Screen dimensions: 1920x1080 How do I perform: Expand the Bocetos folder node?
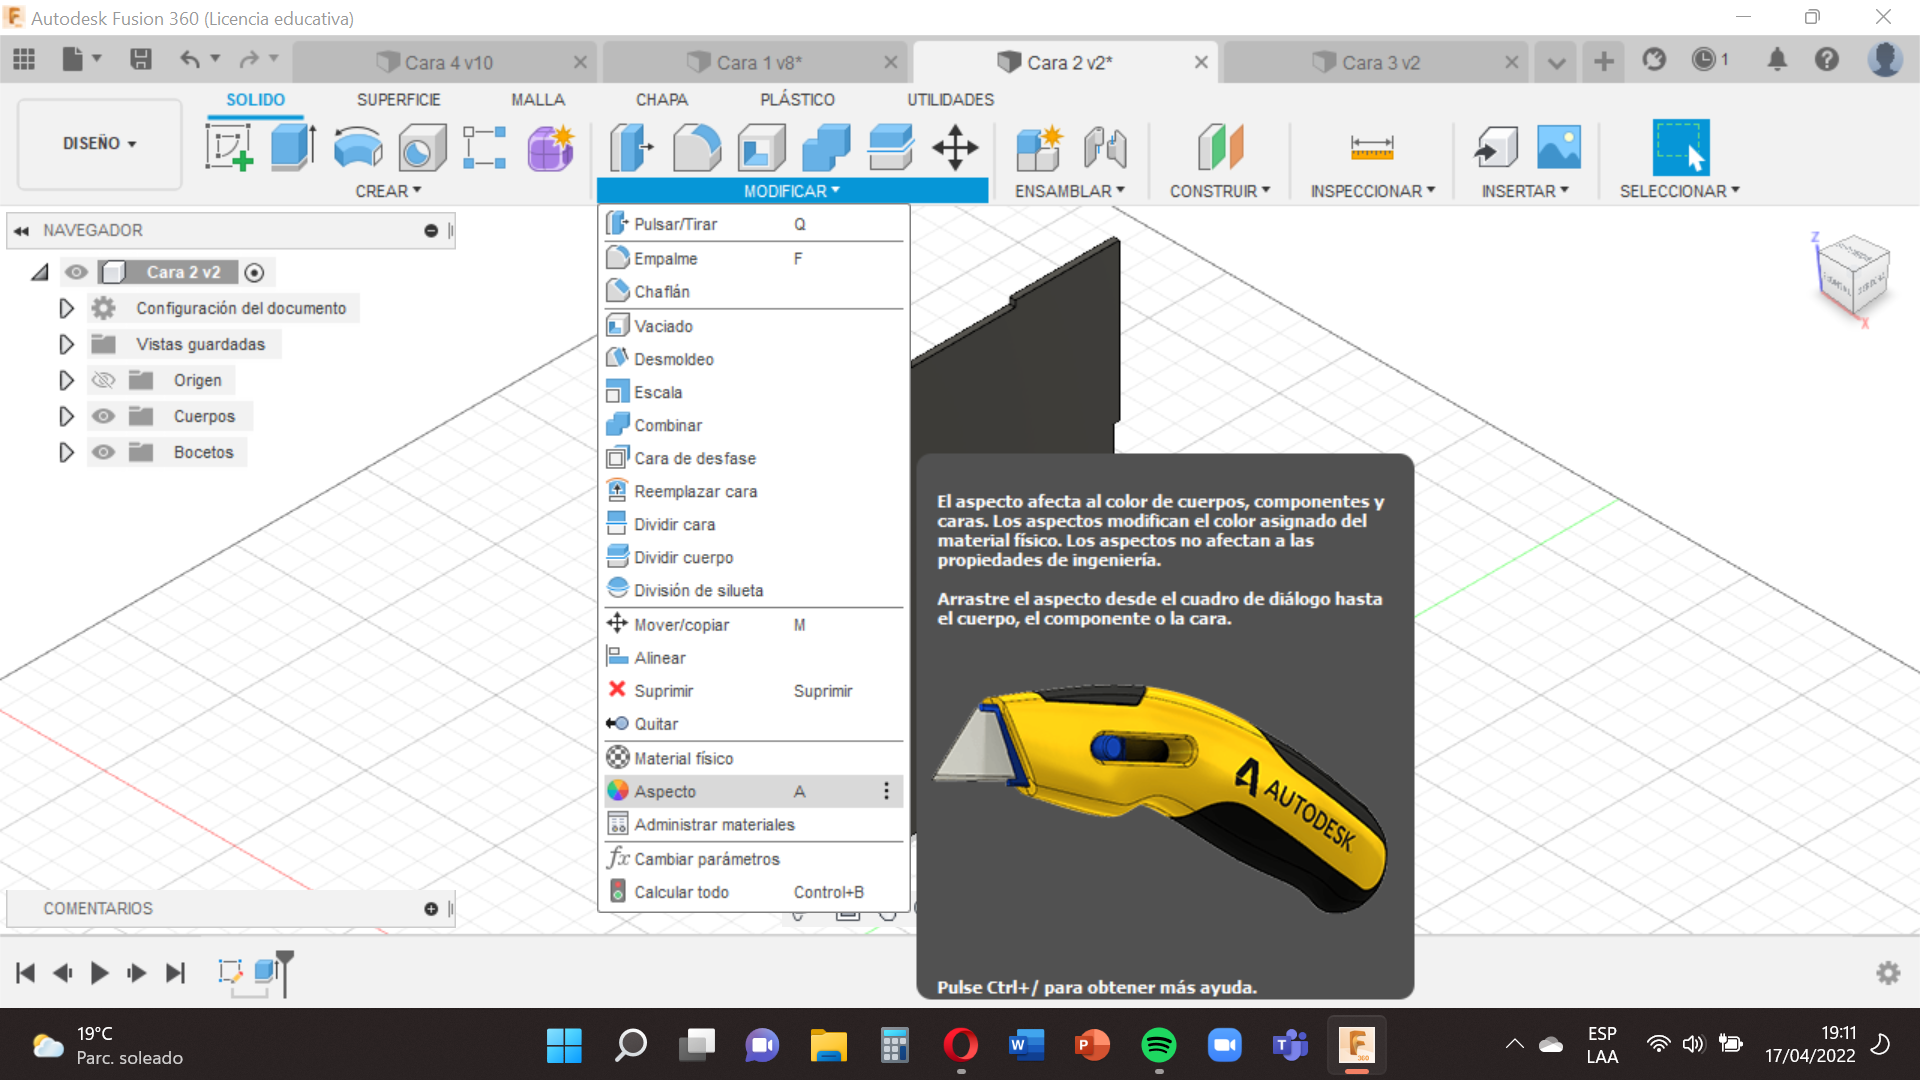point(66,452)
